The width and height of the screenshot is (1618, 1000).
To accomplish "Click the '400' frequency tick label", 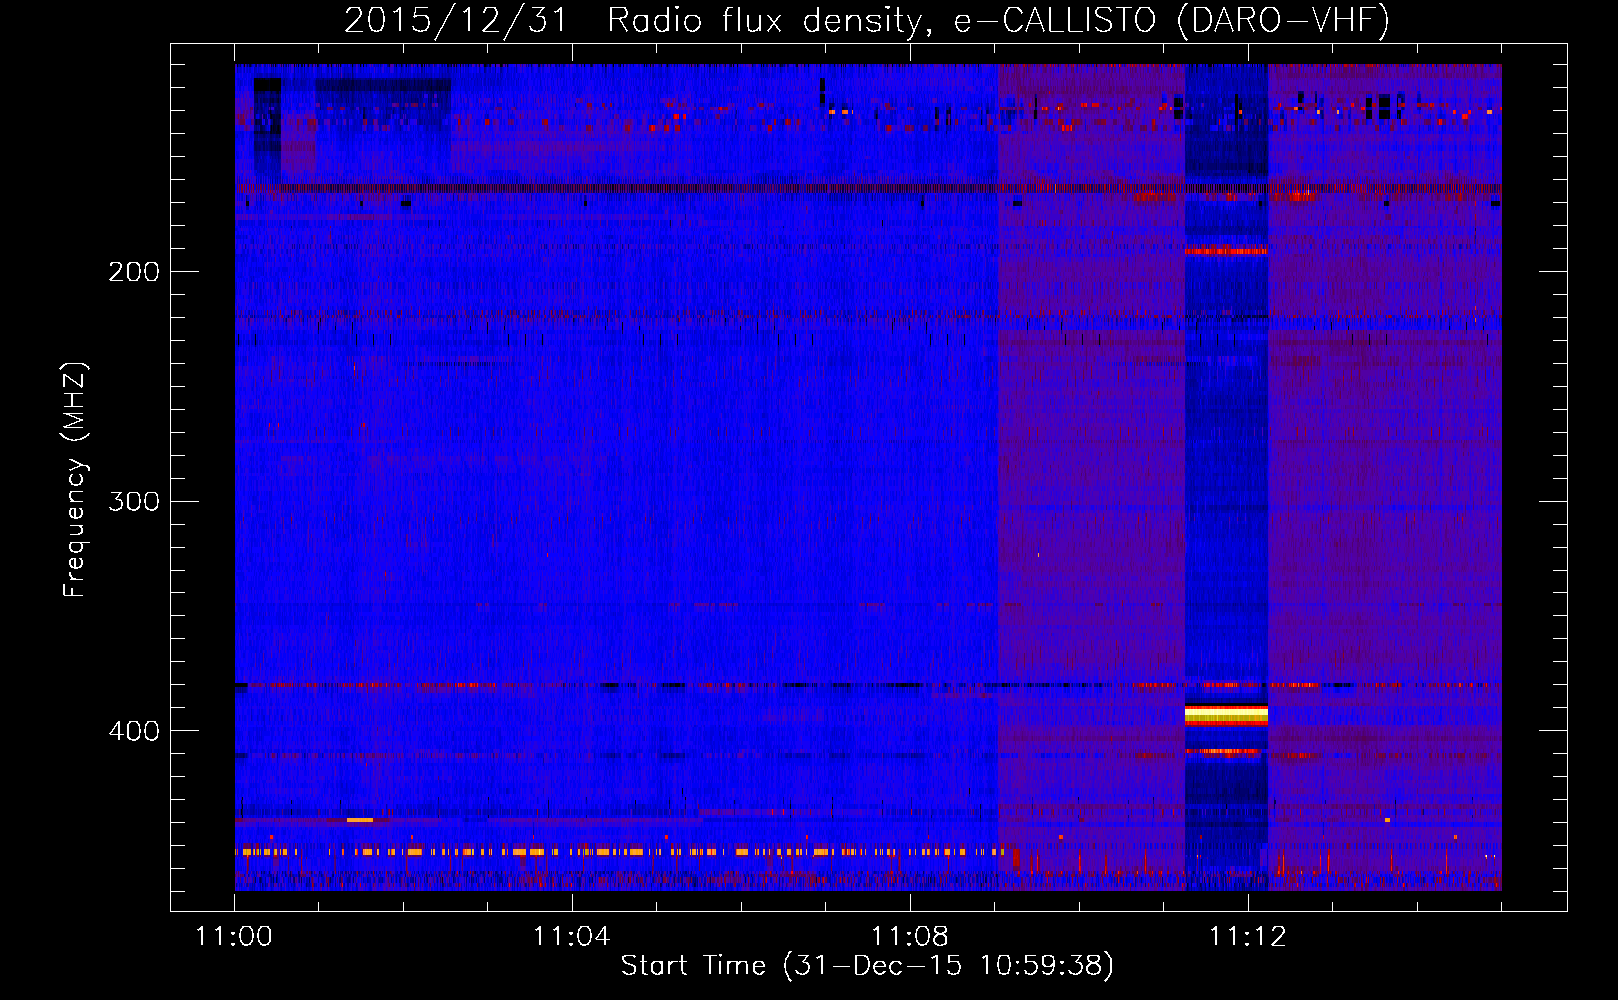I will click(134, 731).
